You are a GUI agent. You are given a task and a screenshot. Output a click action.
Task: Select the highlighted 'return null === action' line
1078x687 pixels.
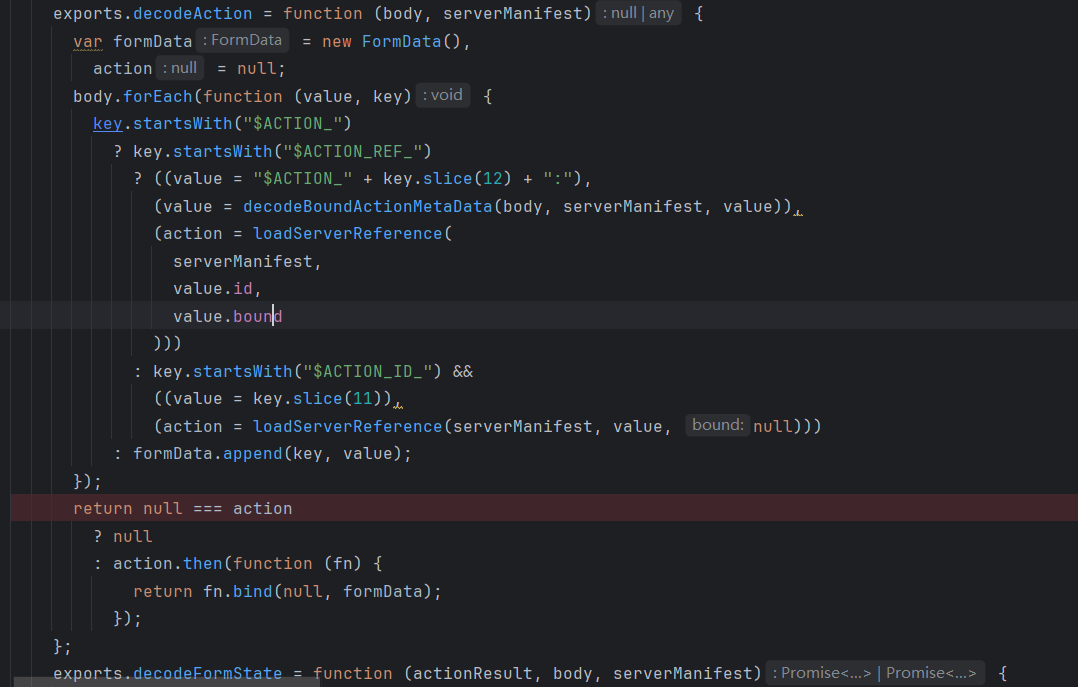pyautogui.click(x=182, y=508)
